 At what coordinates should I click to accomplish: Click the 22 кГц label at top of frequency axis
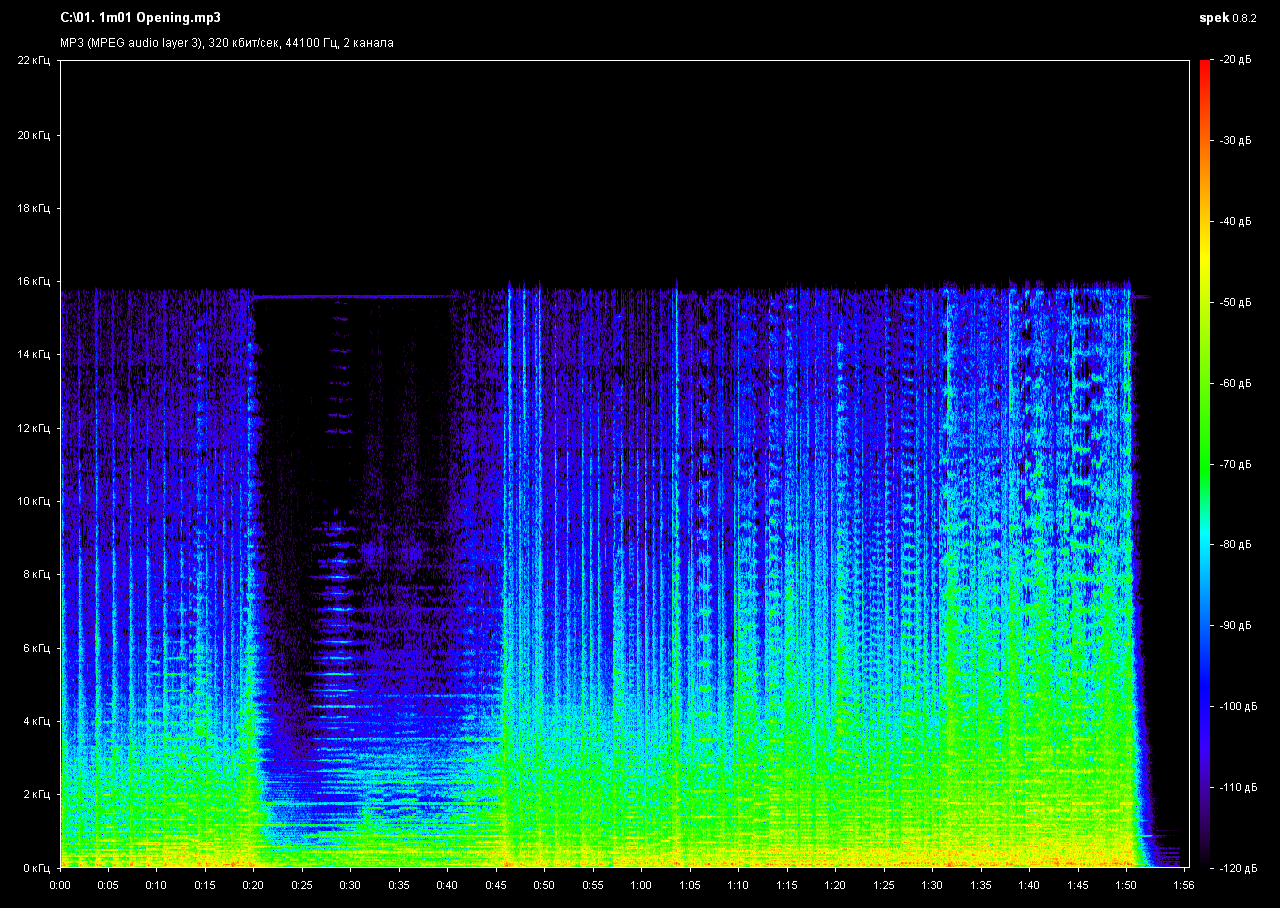32,61
